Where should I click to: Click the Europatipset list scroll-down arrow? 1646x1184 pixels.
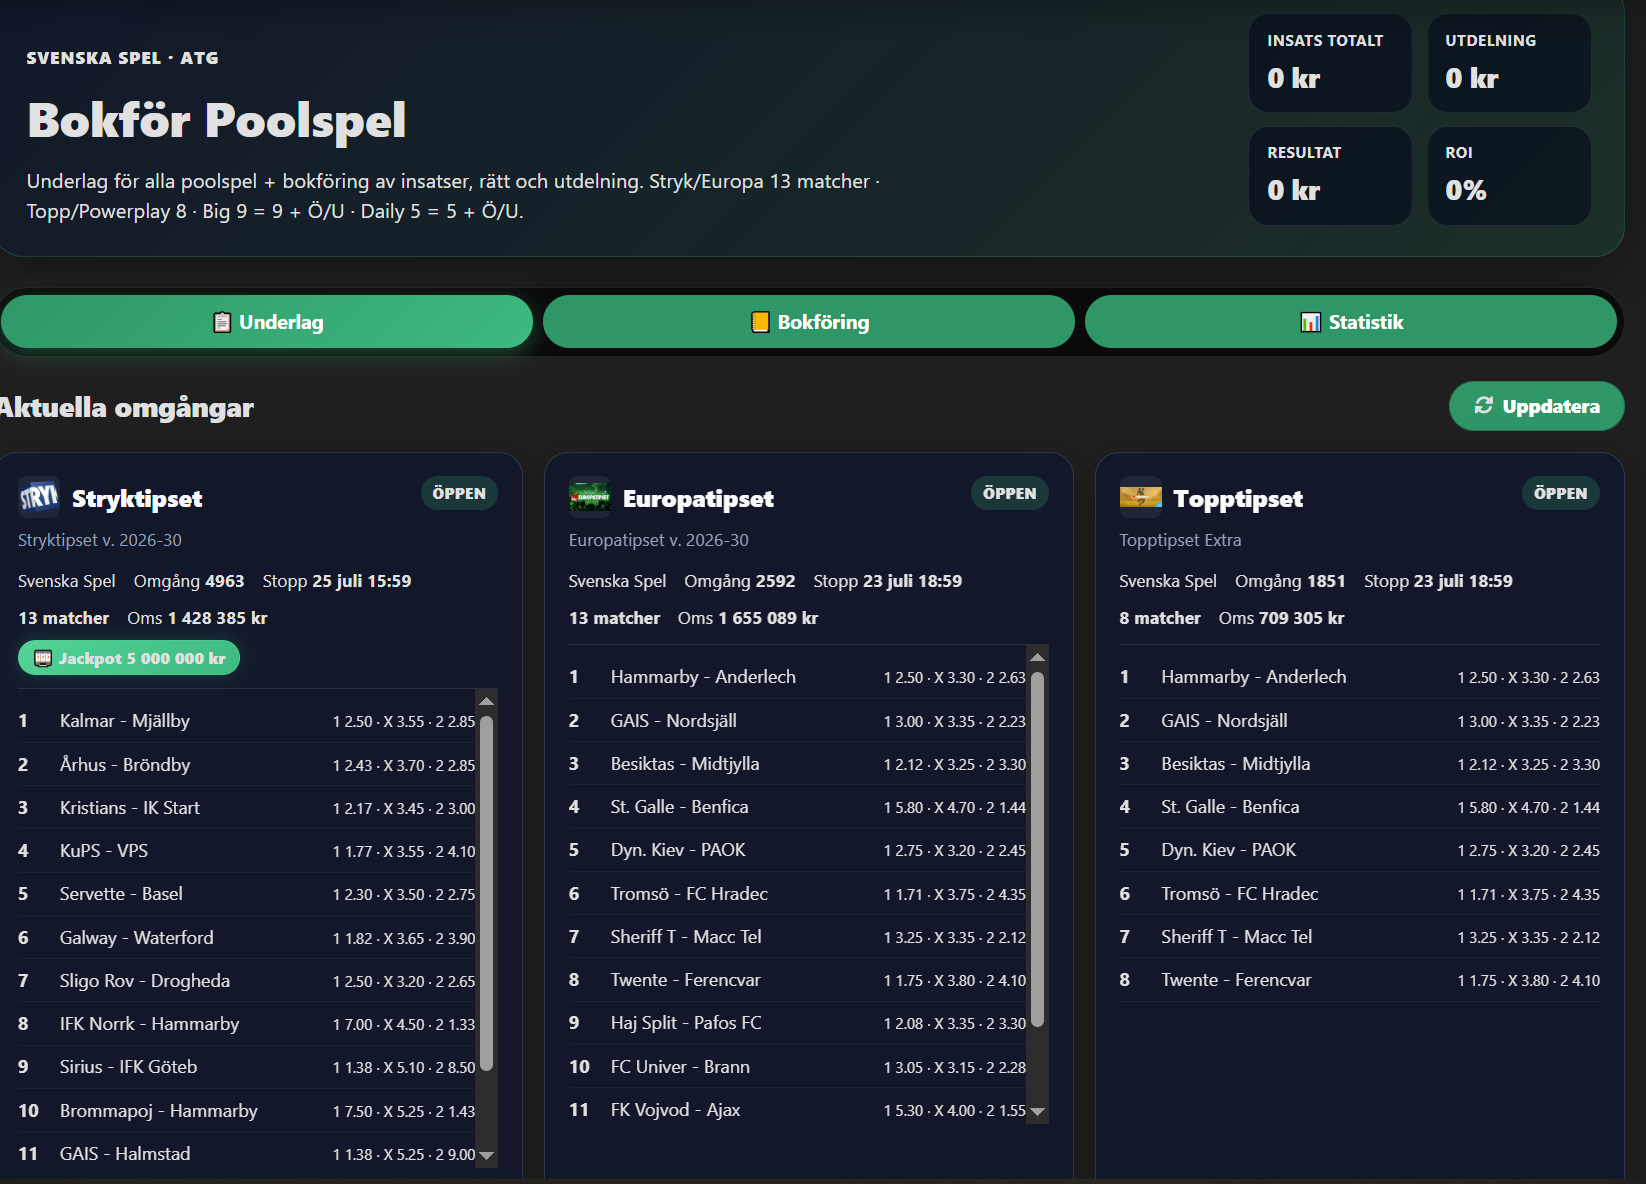click(x=1037, y=1112)
